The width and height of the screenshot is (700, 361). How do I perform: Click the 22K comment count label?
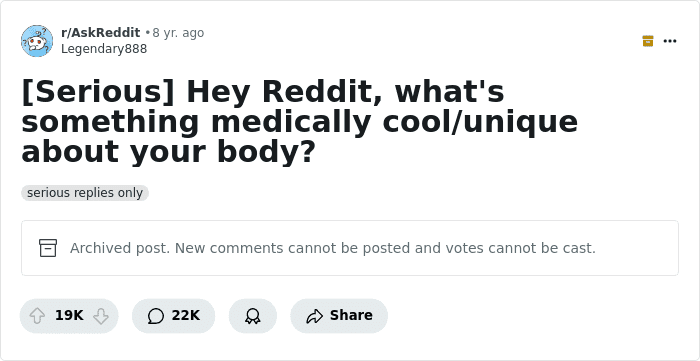[186, 315]
